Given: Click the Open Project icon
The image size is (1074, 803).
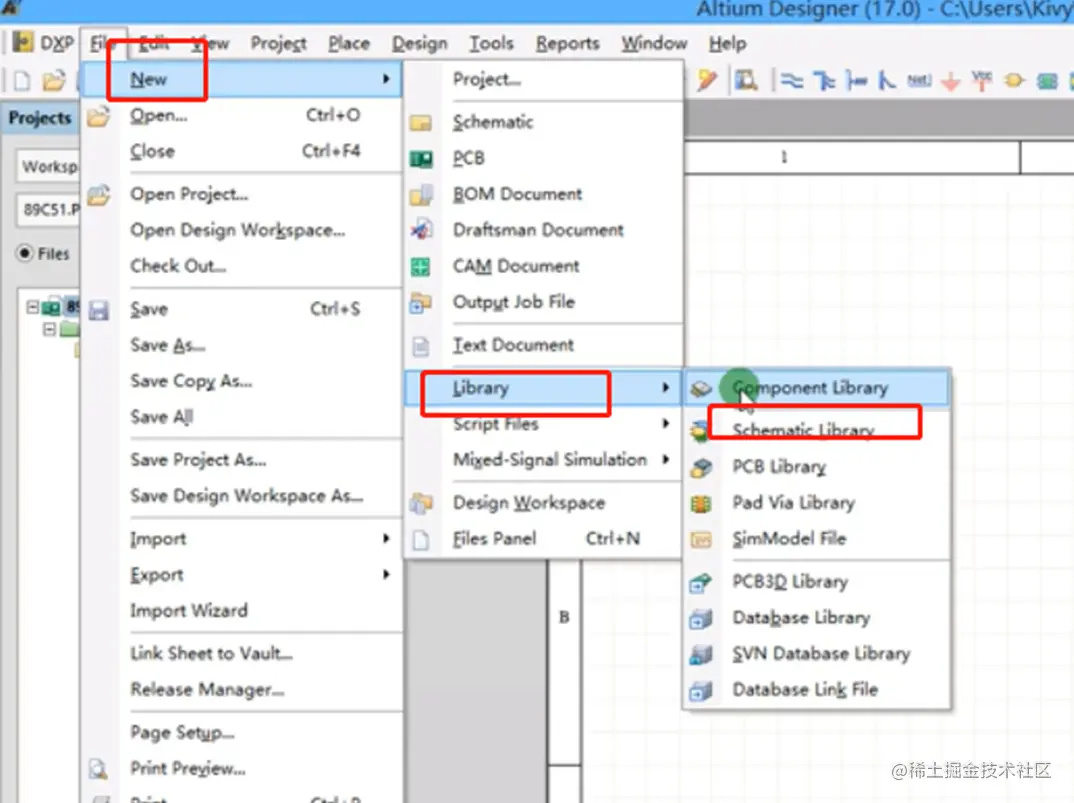Looking at the screenshot, I should pyautogui.click(x=99, y=195).
